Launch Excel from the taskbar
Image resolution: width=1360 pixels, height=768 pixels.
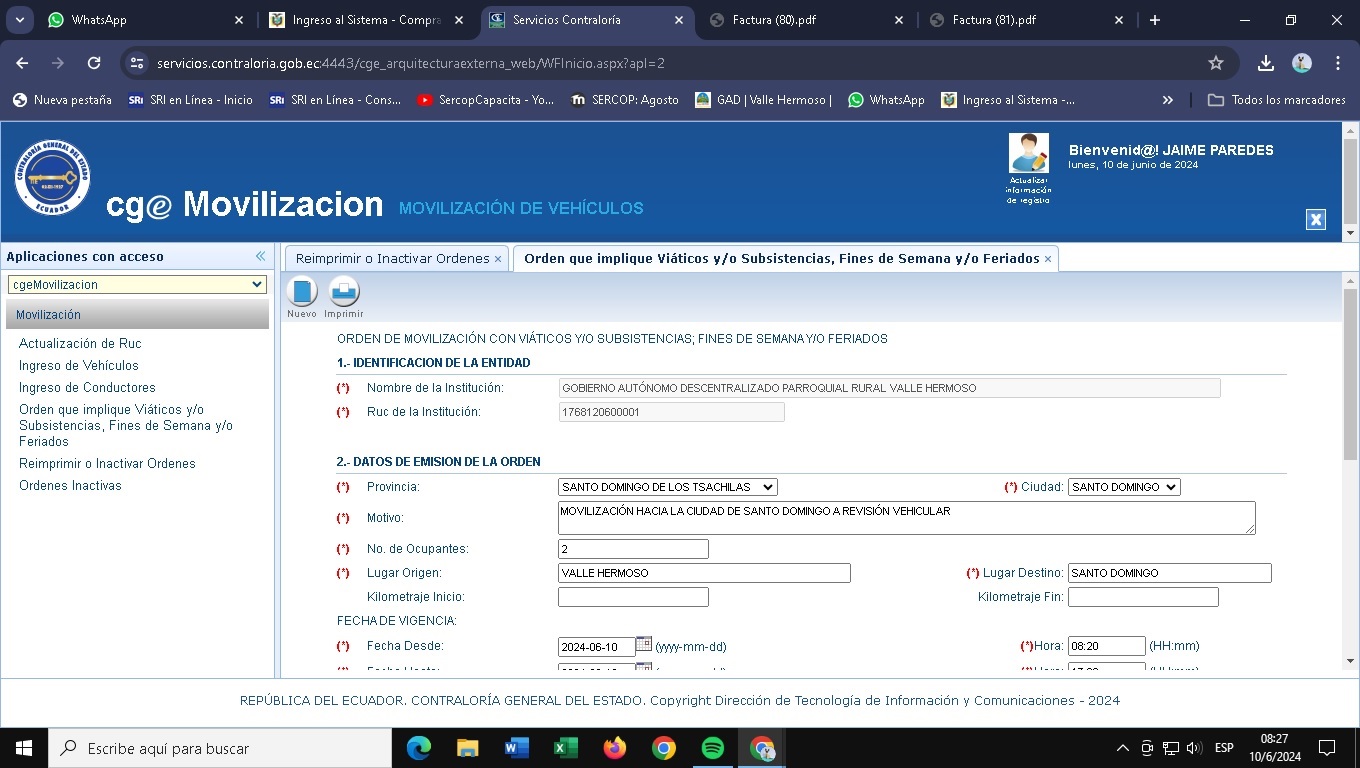point(566,748)
